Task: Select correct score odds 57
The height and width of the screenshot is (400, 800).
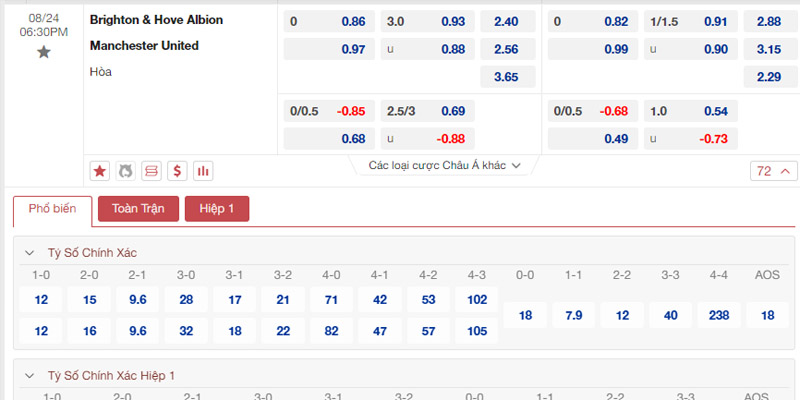Action: point(429,331)
